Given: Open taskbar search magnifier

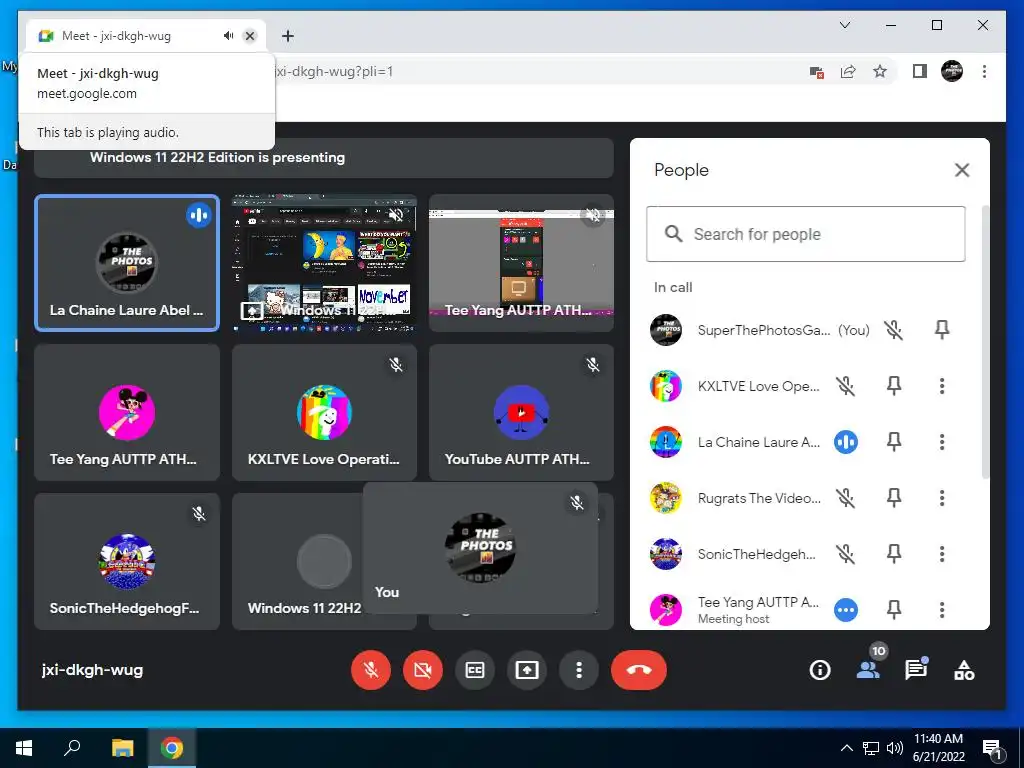Looking at the screenshot, I should [x=72, y=748].
